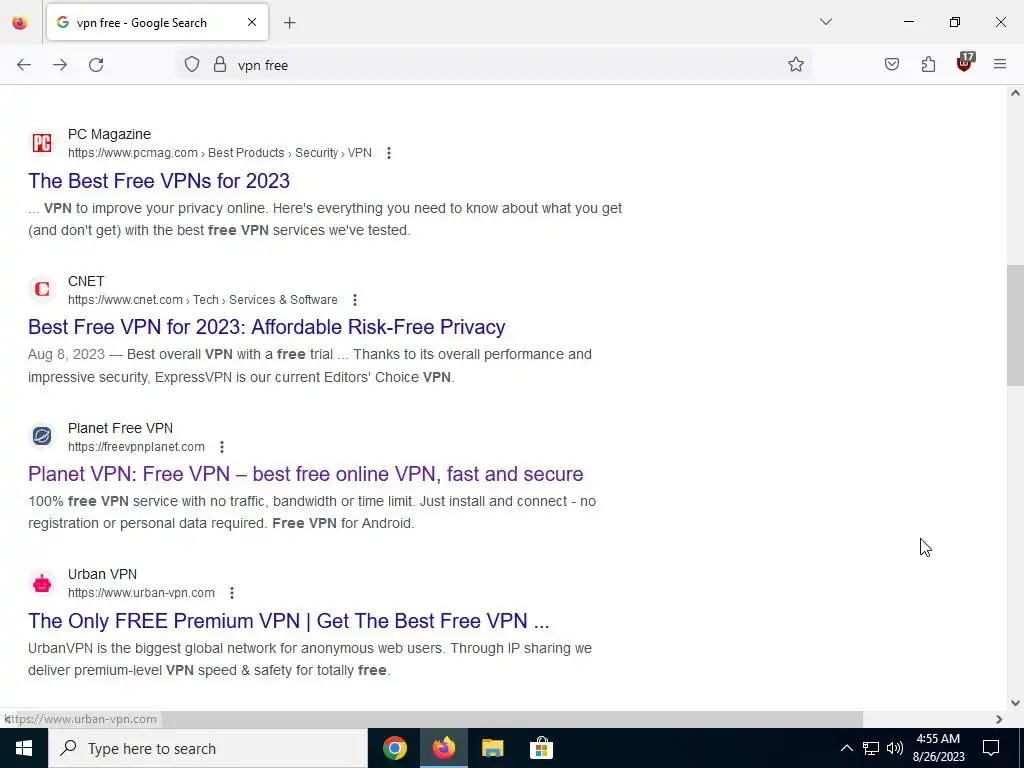Open more options for Planet Free VPN result
The width and height of the screenshot is (1024, 768).
click(x=222, y=447)
